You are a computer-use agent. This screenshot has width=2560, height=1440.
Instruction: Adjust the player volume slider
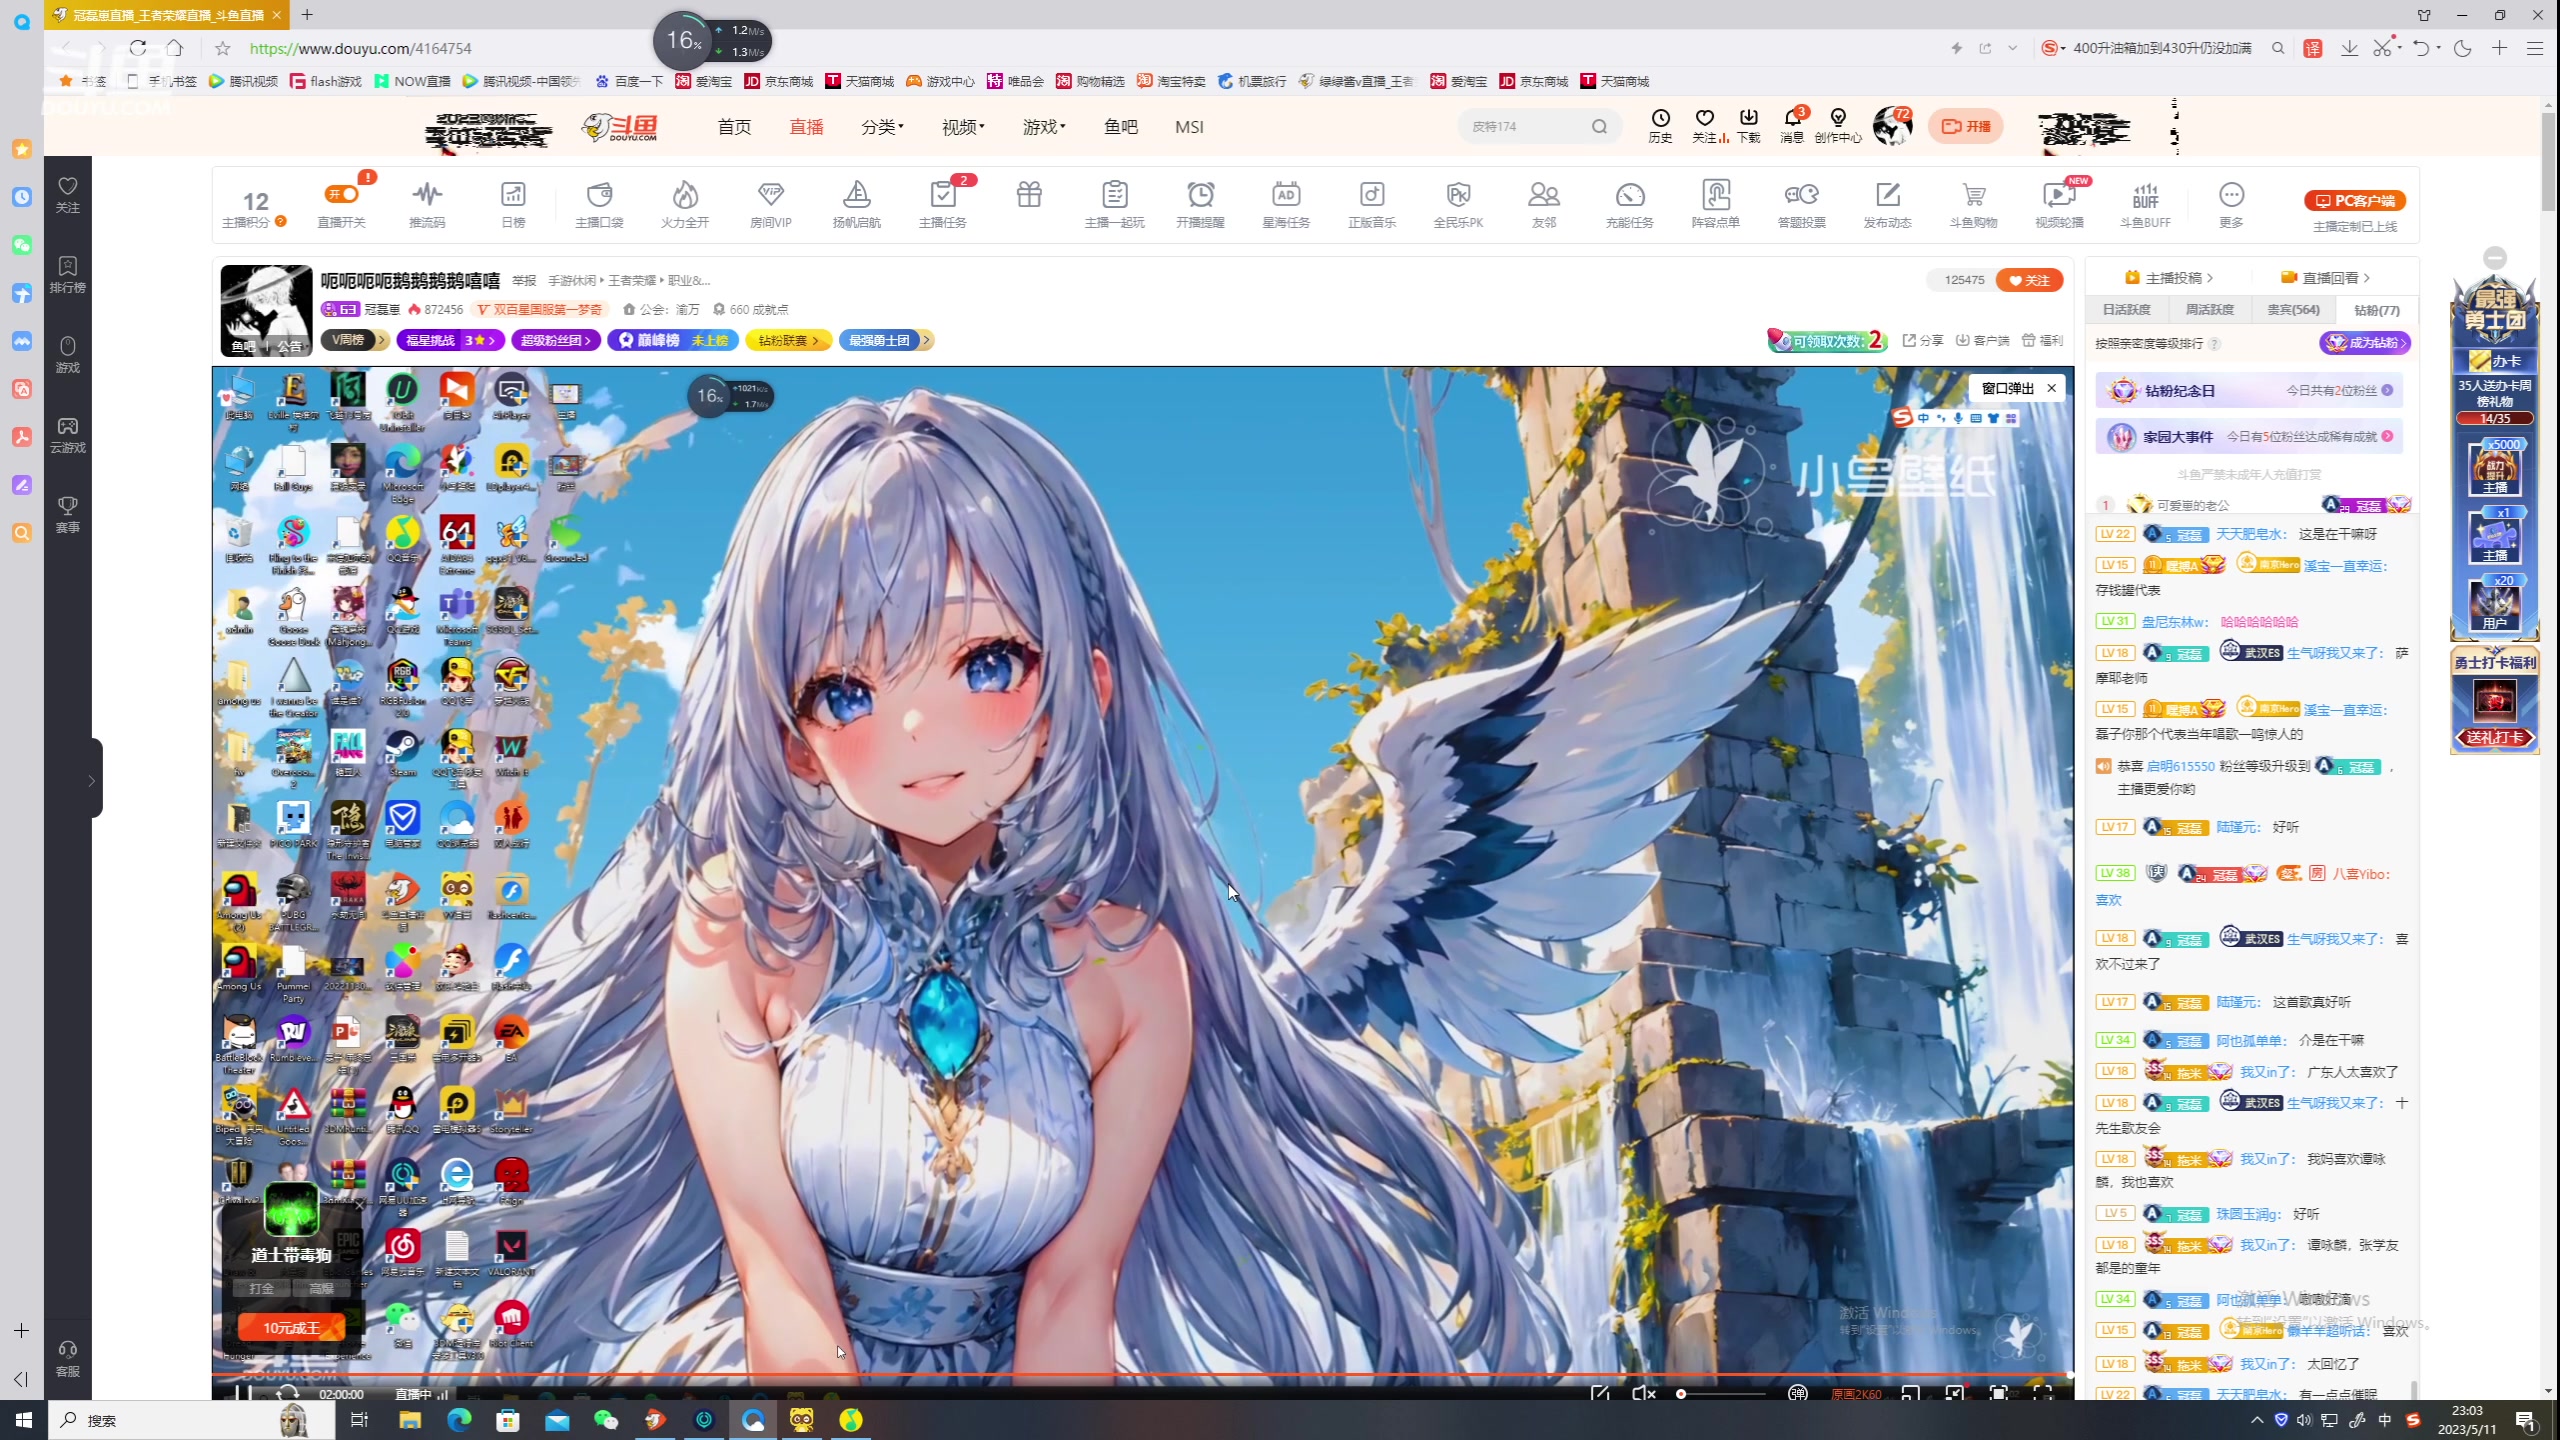(1720, 1393)
